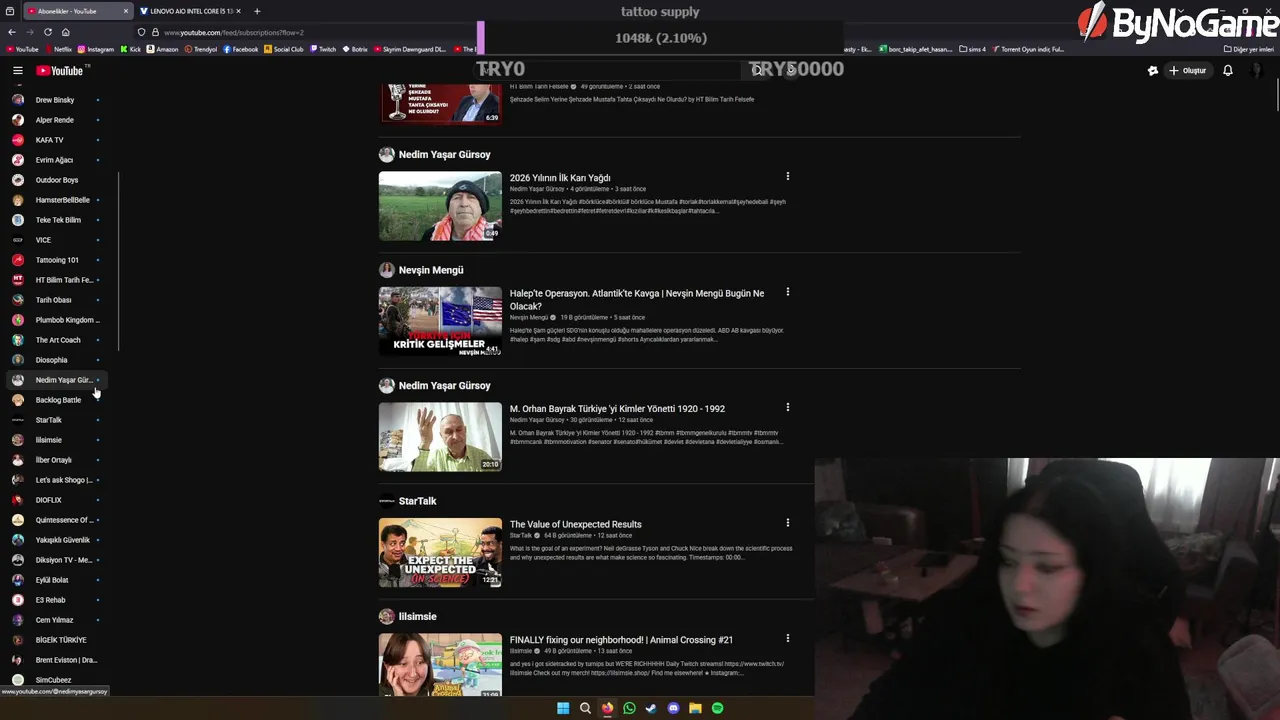Open Discord from the taskbar
The width and height of the screenshot is (1280, 720).
(673, 708)
